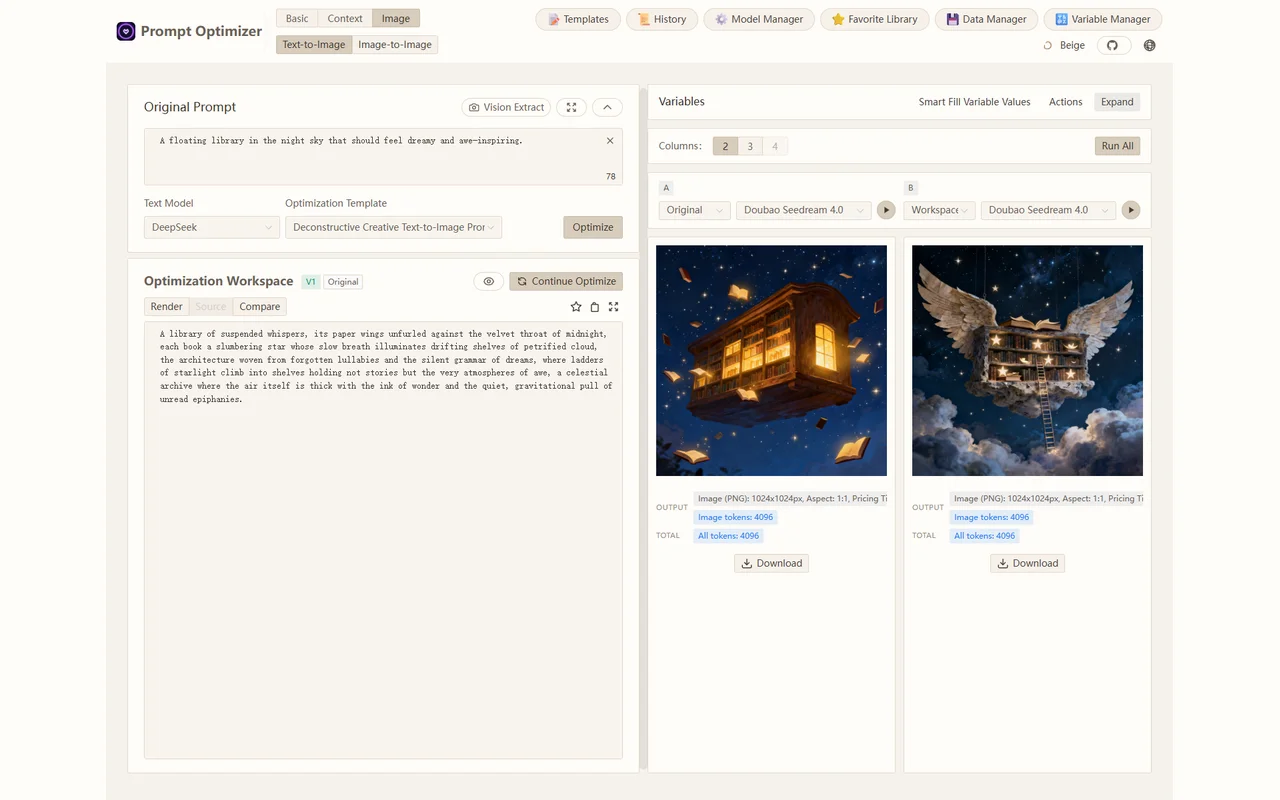Click column B image info PNG tag
1280x800 pixels.
click(x=1047, y=498)
